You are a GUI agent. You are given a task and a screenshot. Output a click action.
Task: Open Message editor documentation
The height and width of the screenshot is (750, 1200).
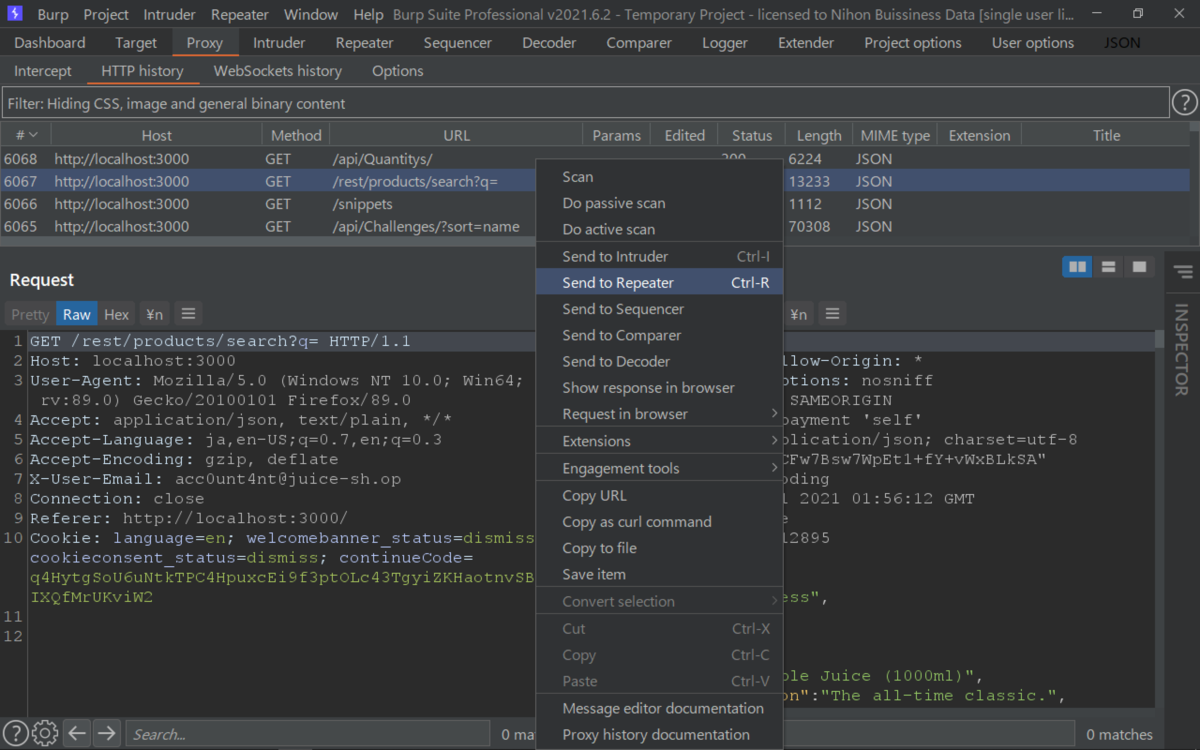(659, 708)
